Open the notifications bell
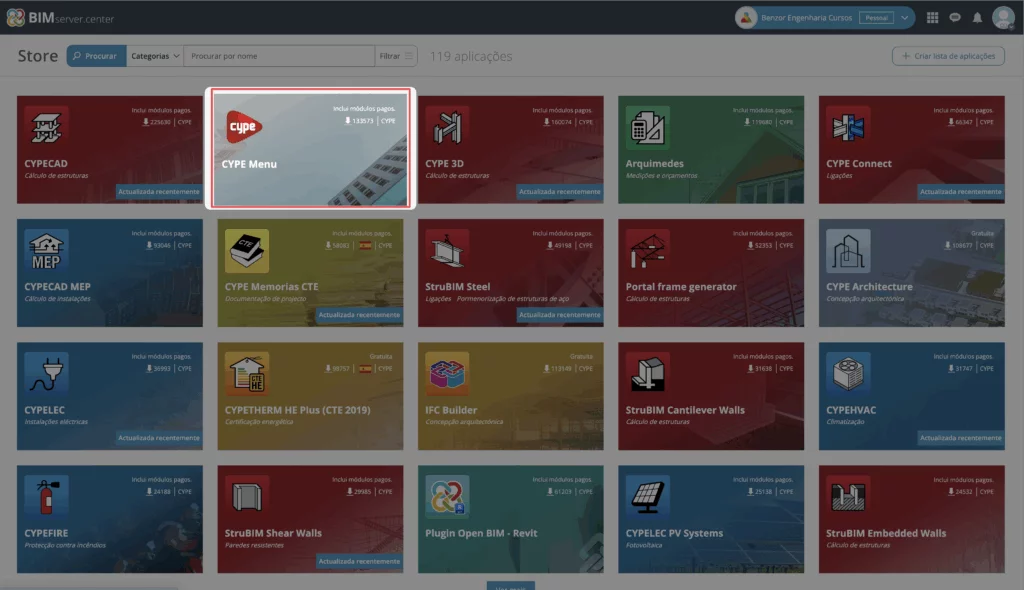Image resolution: width=1024 pixels, height=590 pixels. coord(977,17)
